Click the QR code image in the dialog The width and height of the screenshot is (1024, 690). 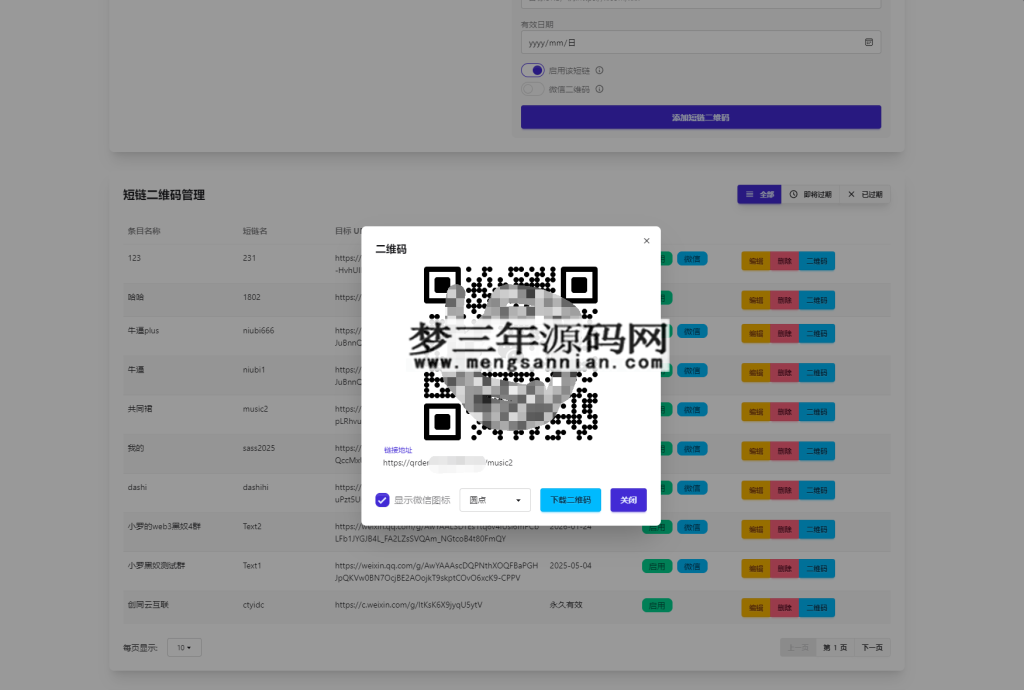[511, 353]
